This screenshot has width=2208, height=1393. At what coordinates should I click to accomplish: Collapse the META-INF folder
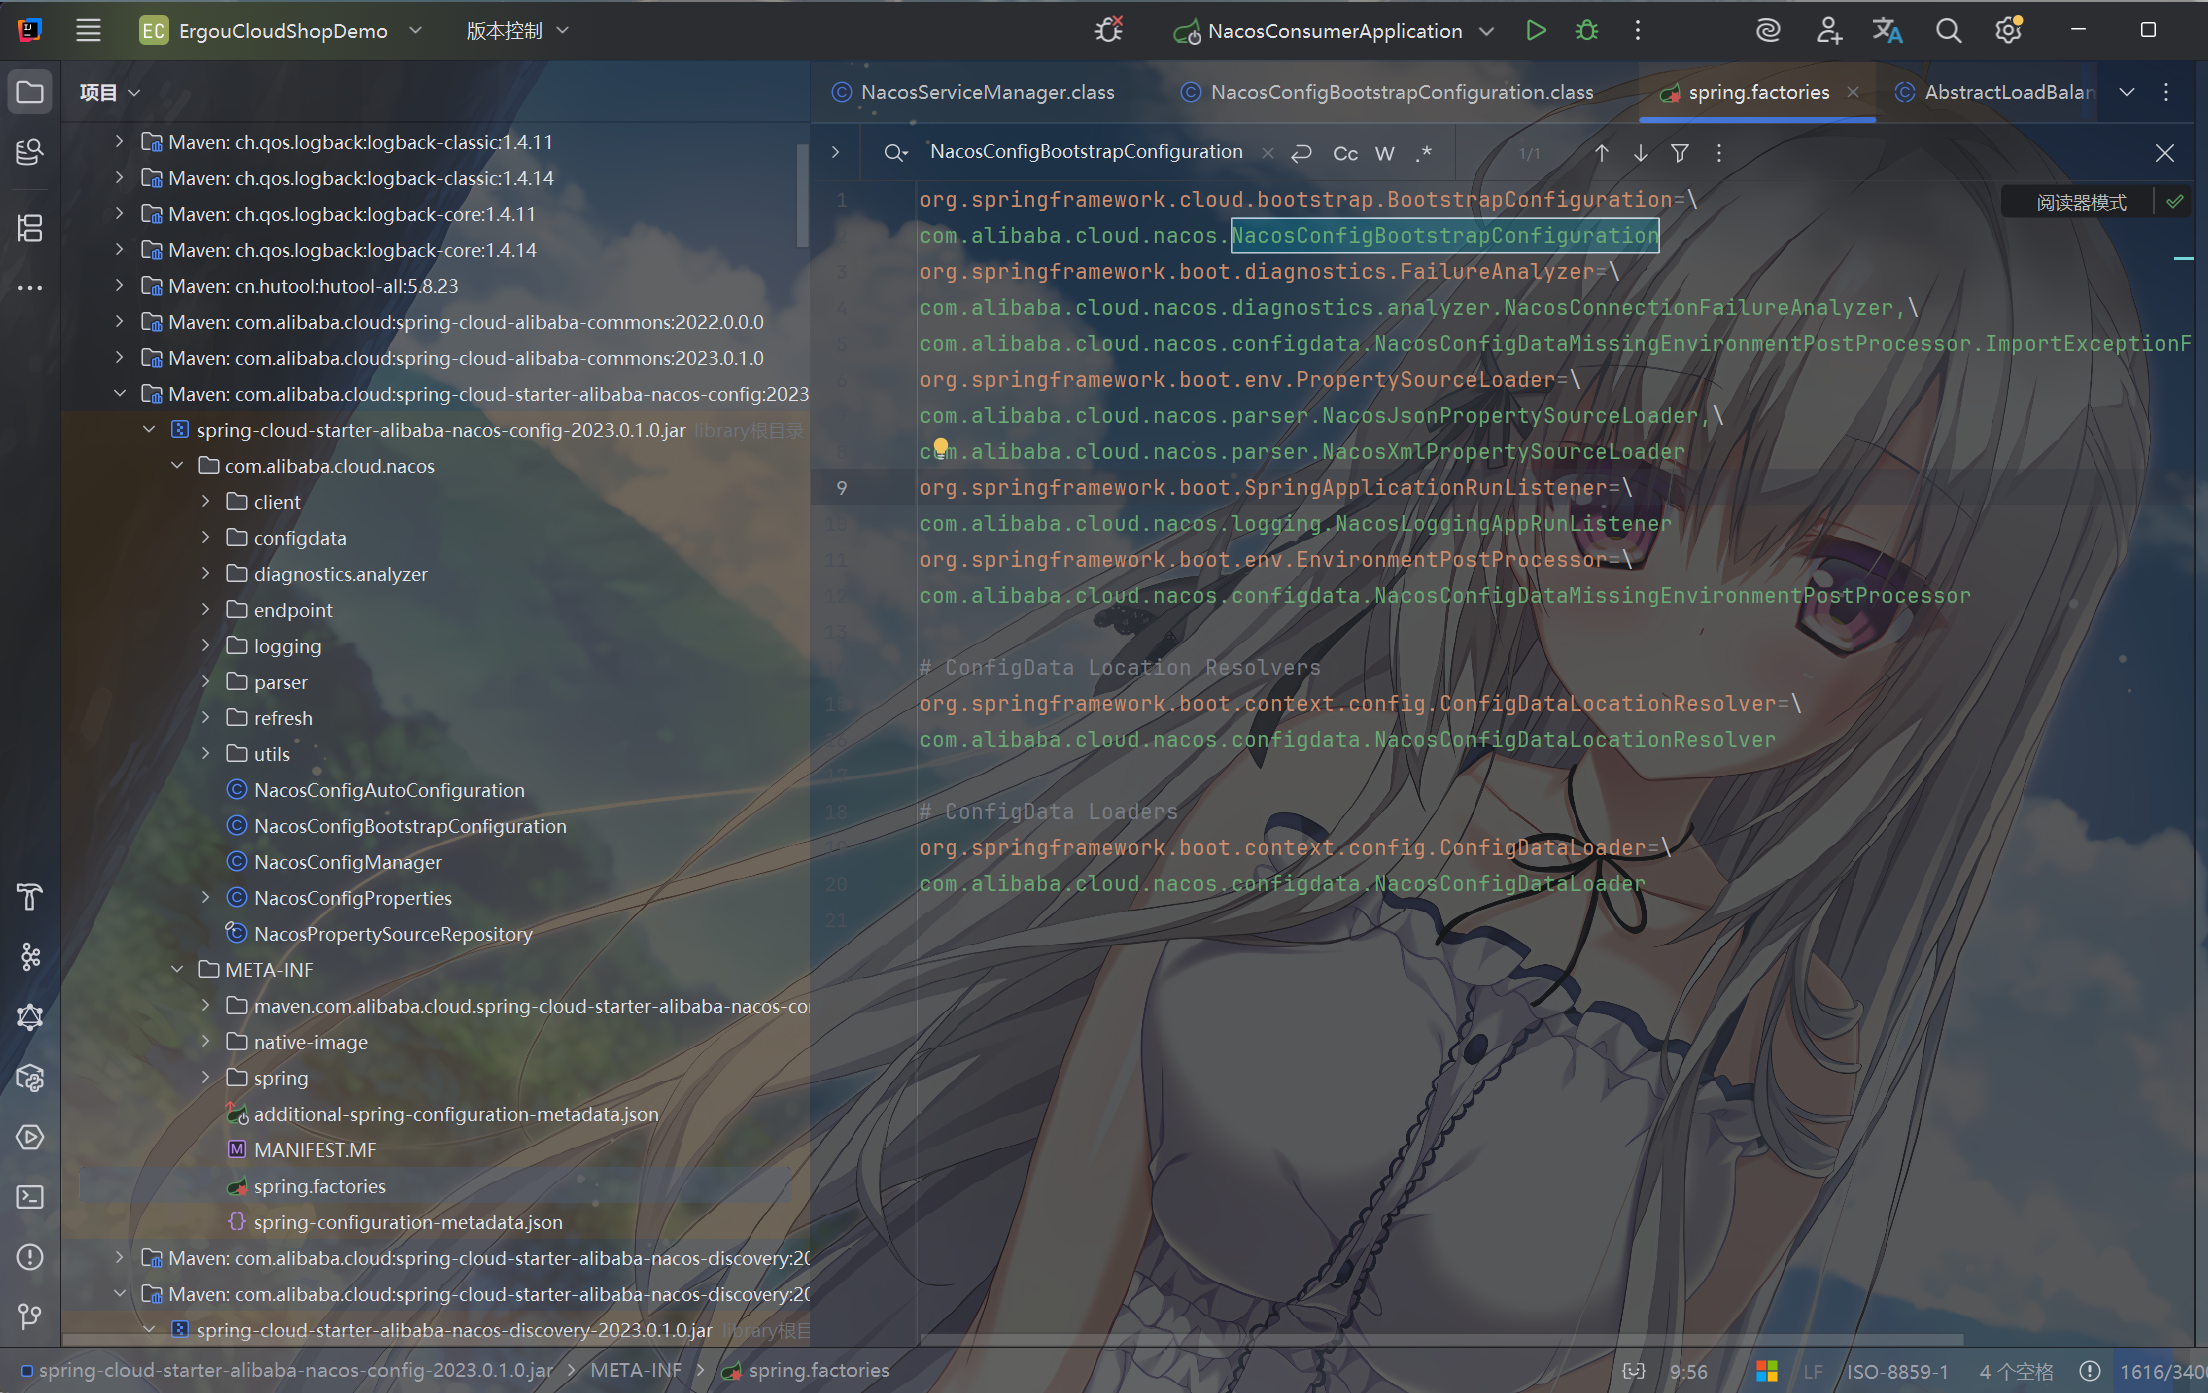click(x=177, y=969)
